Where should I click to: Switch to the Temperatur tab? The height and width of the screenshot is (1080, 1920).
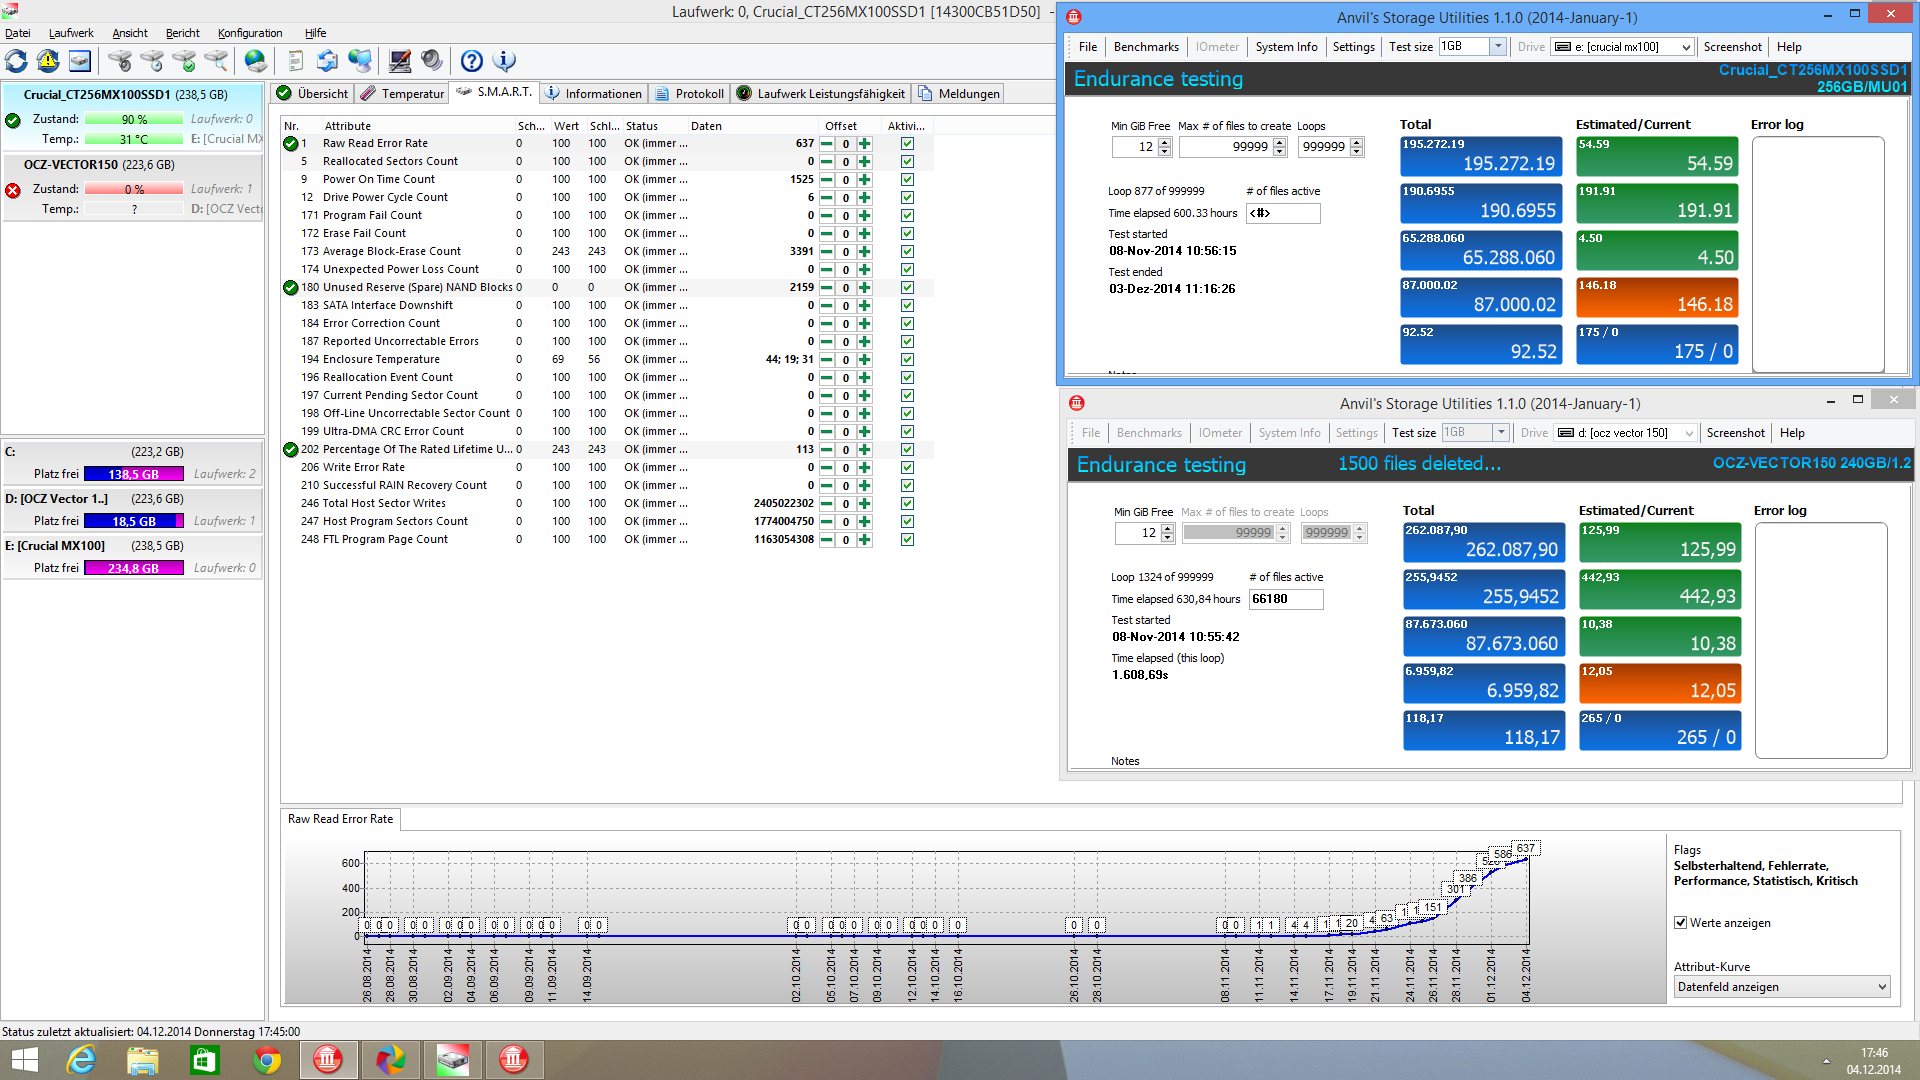click(x=402, y=94)
